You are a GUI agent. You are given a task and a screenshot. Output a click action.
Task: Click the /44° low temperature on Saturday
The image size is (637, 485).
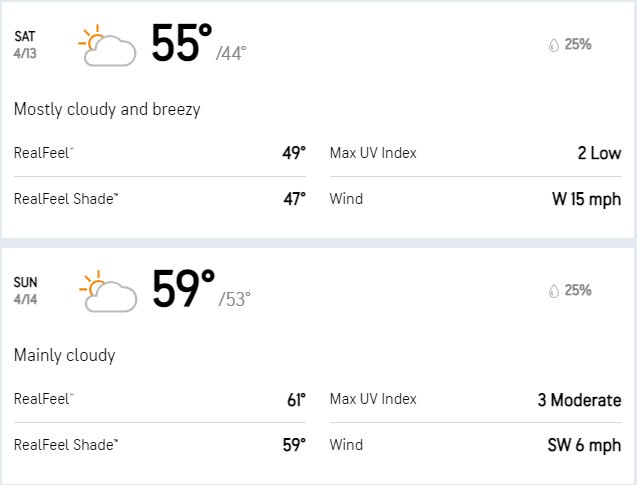231,53
